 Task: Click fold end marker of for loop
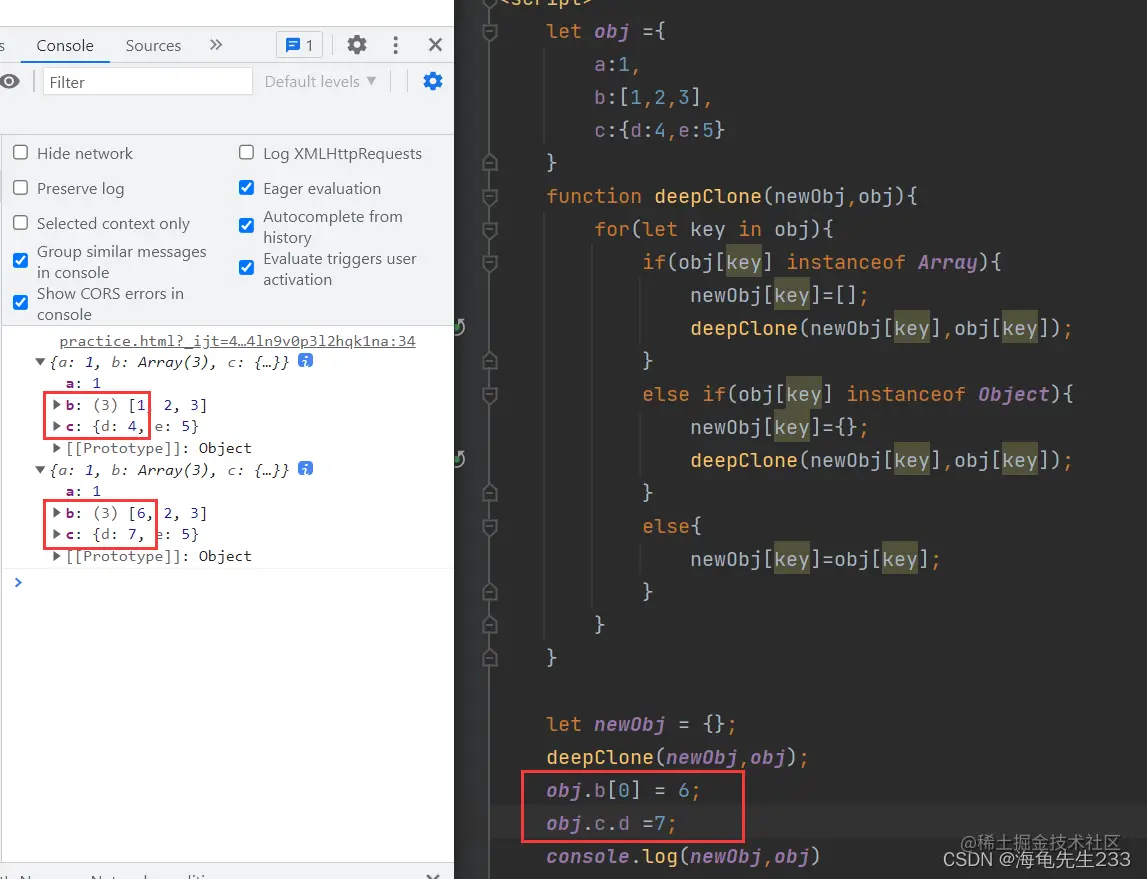[490, 625]
